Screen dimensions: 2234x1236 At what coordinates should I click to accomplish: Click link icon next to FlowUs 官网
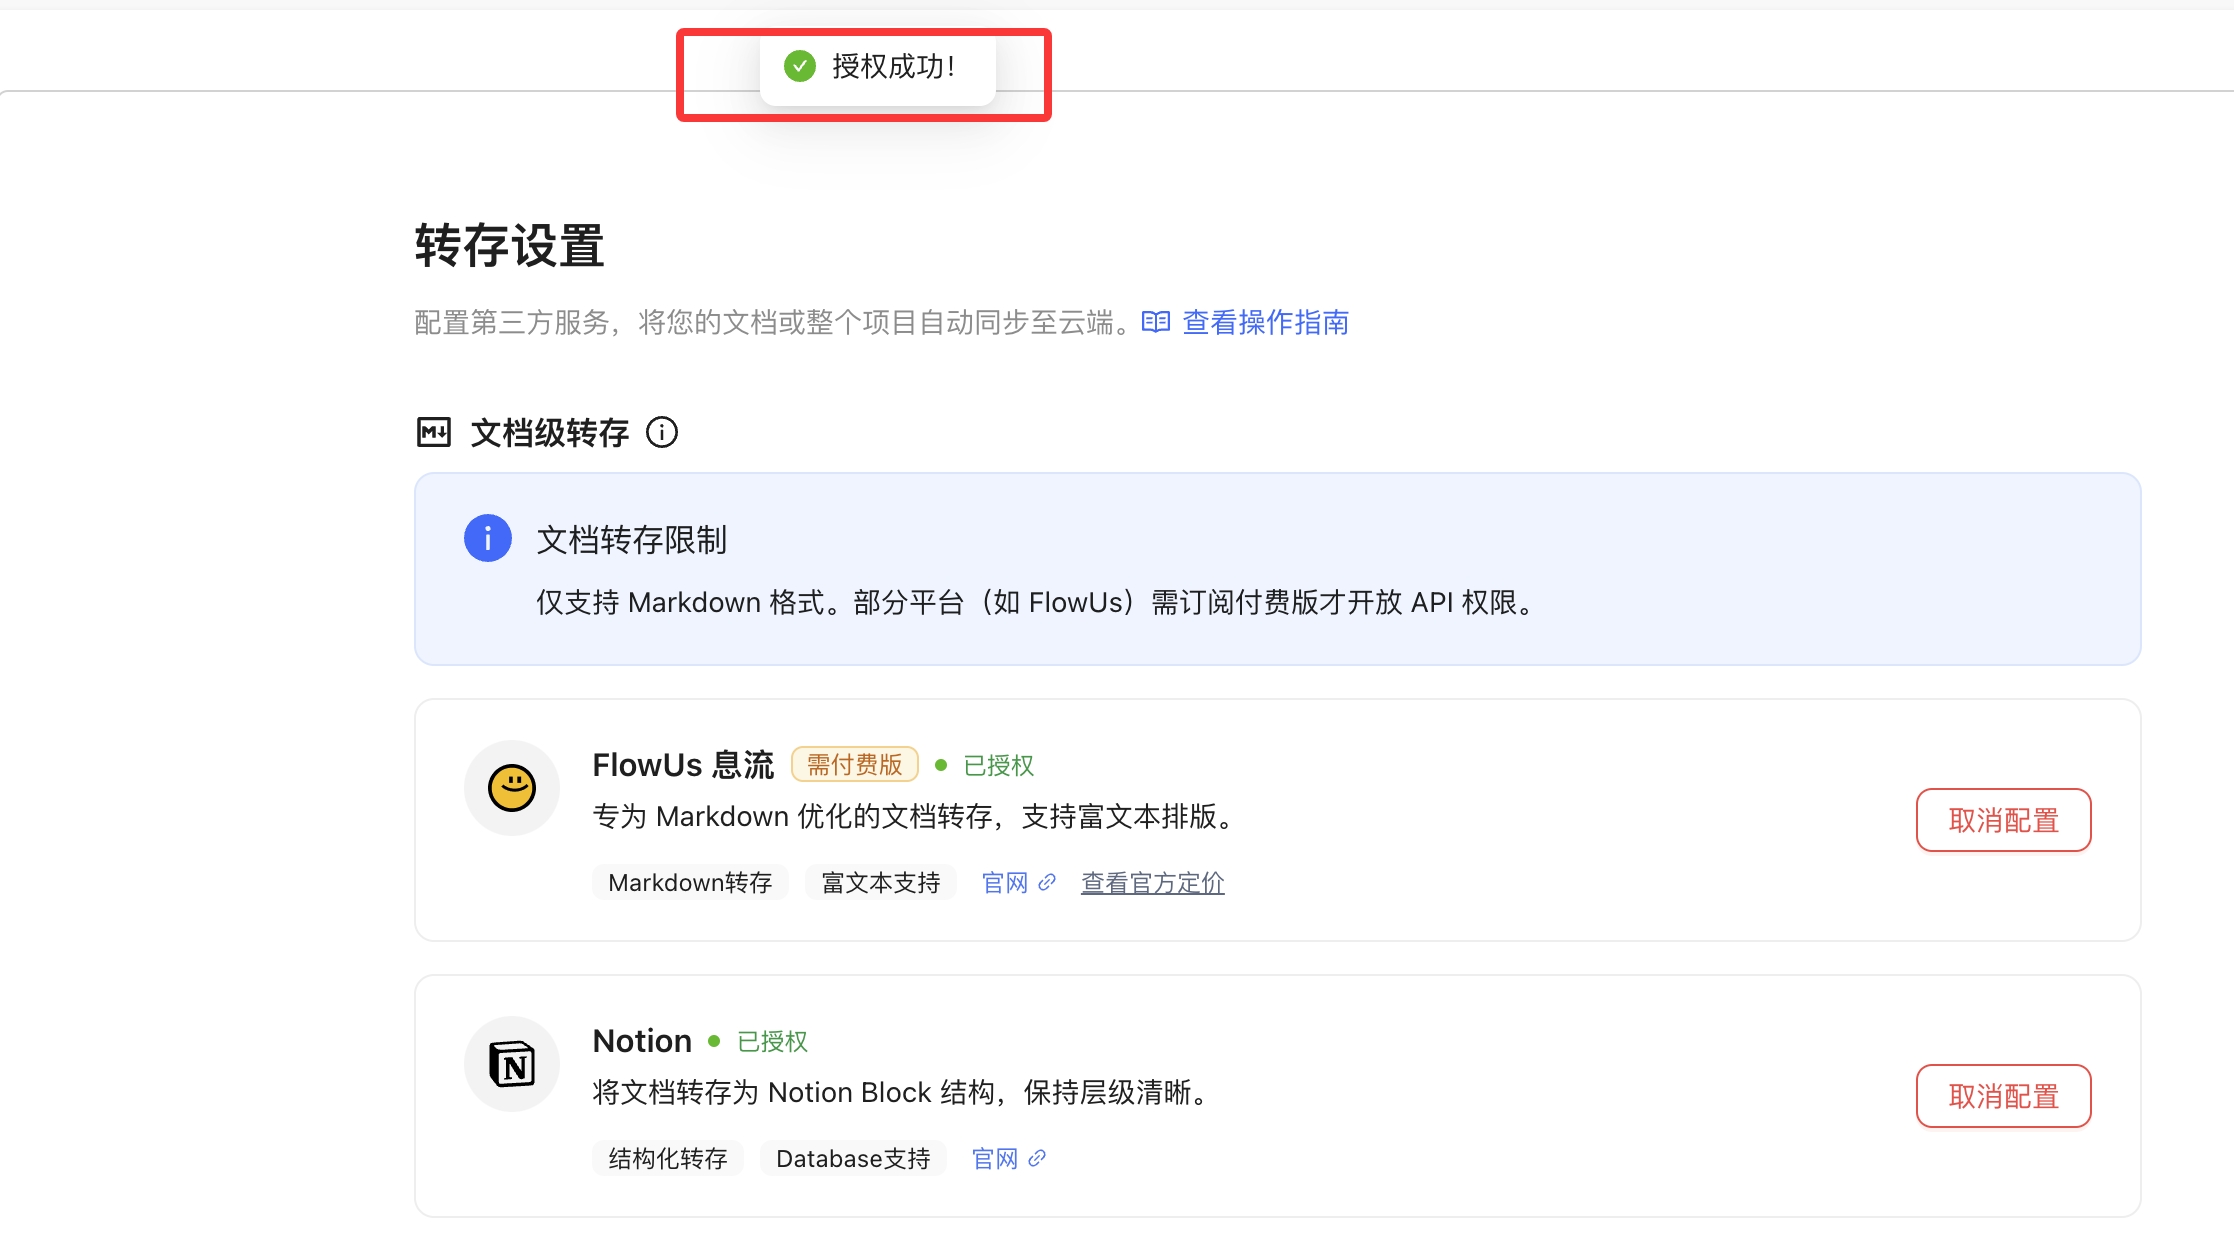point(1047,882)
